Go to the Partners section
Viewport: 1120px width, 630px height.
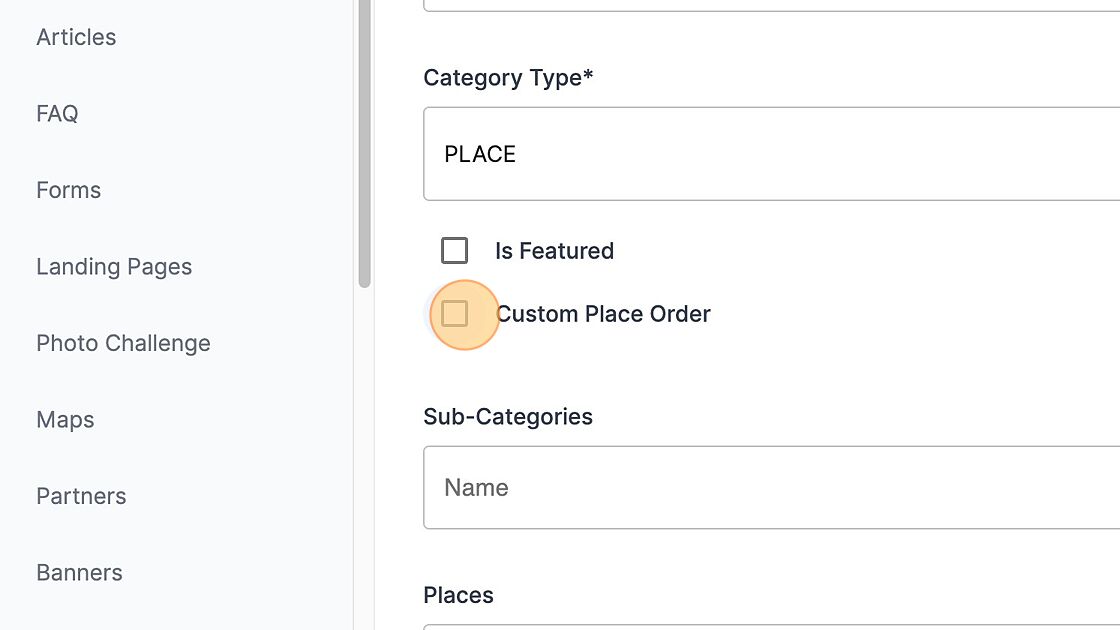81,496
